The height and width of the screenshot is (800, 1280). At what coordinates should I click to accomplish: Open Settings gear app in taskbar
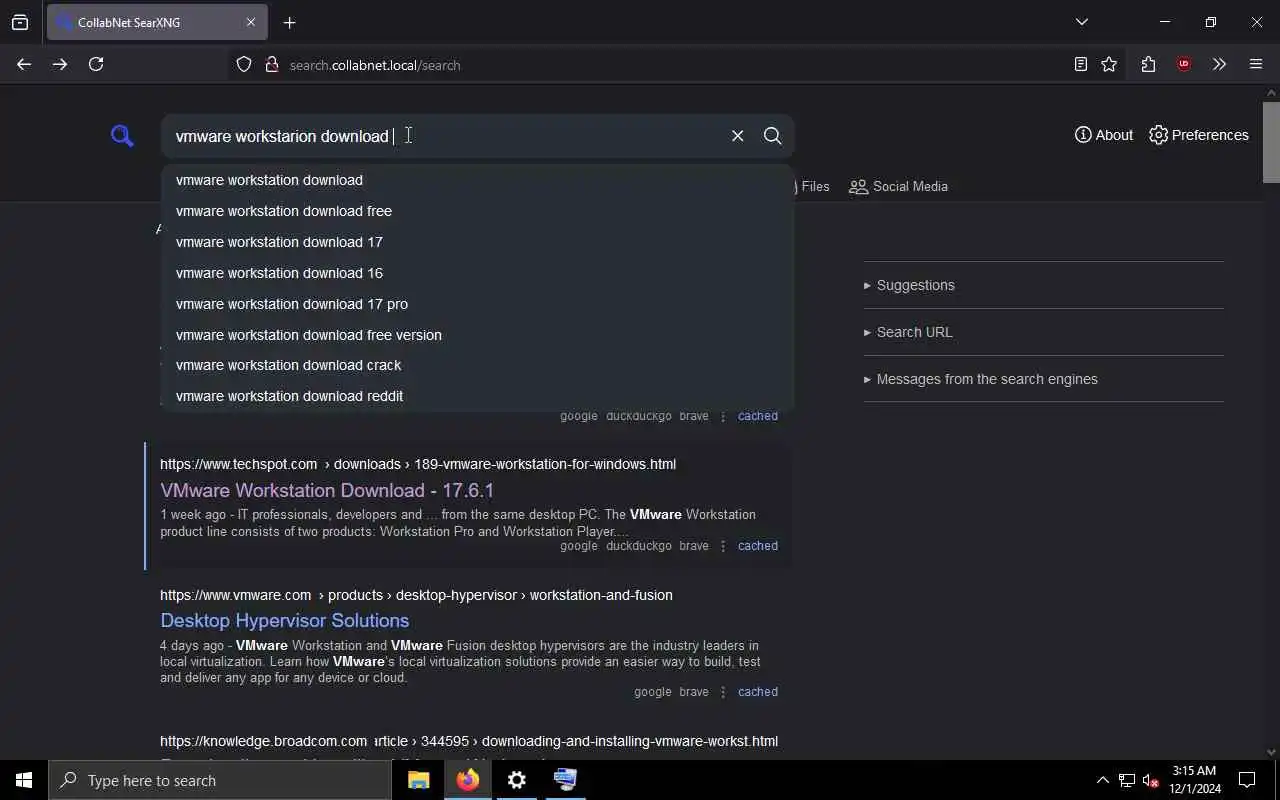[x=517, y=780]
